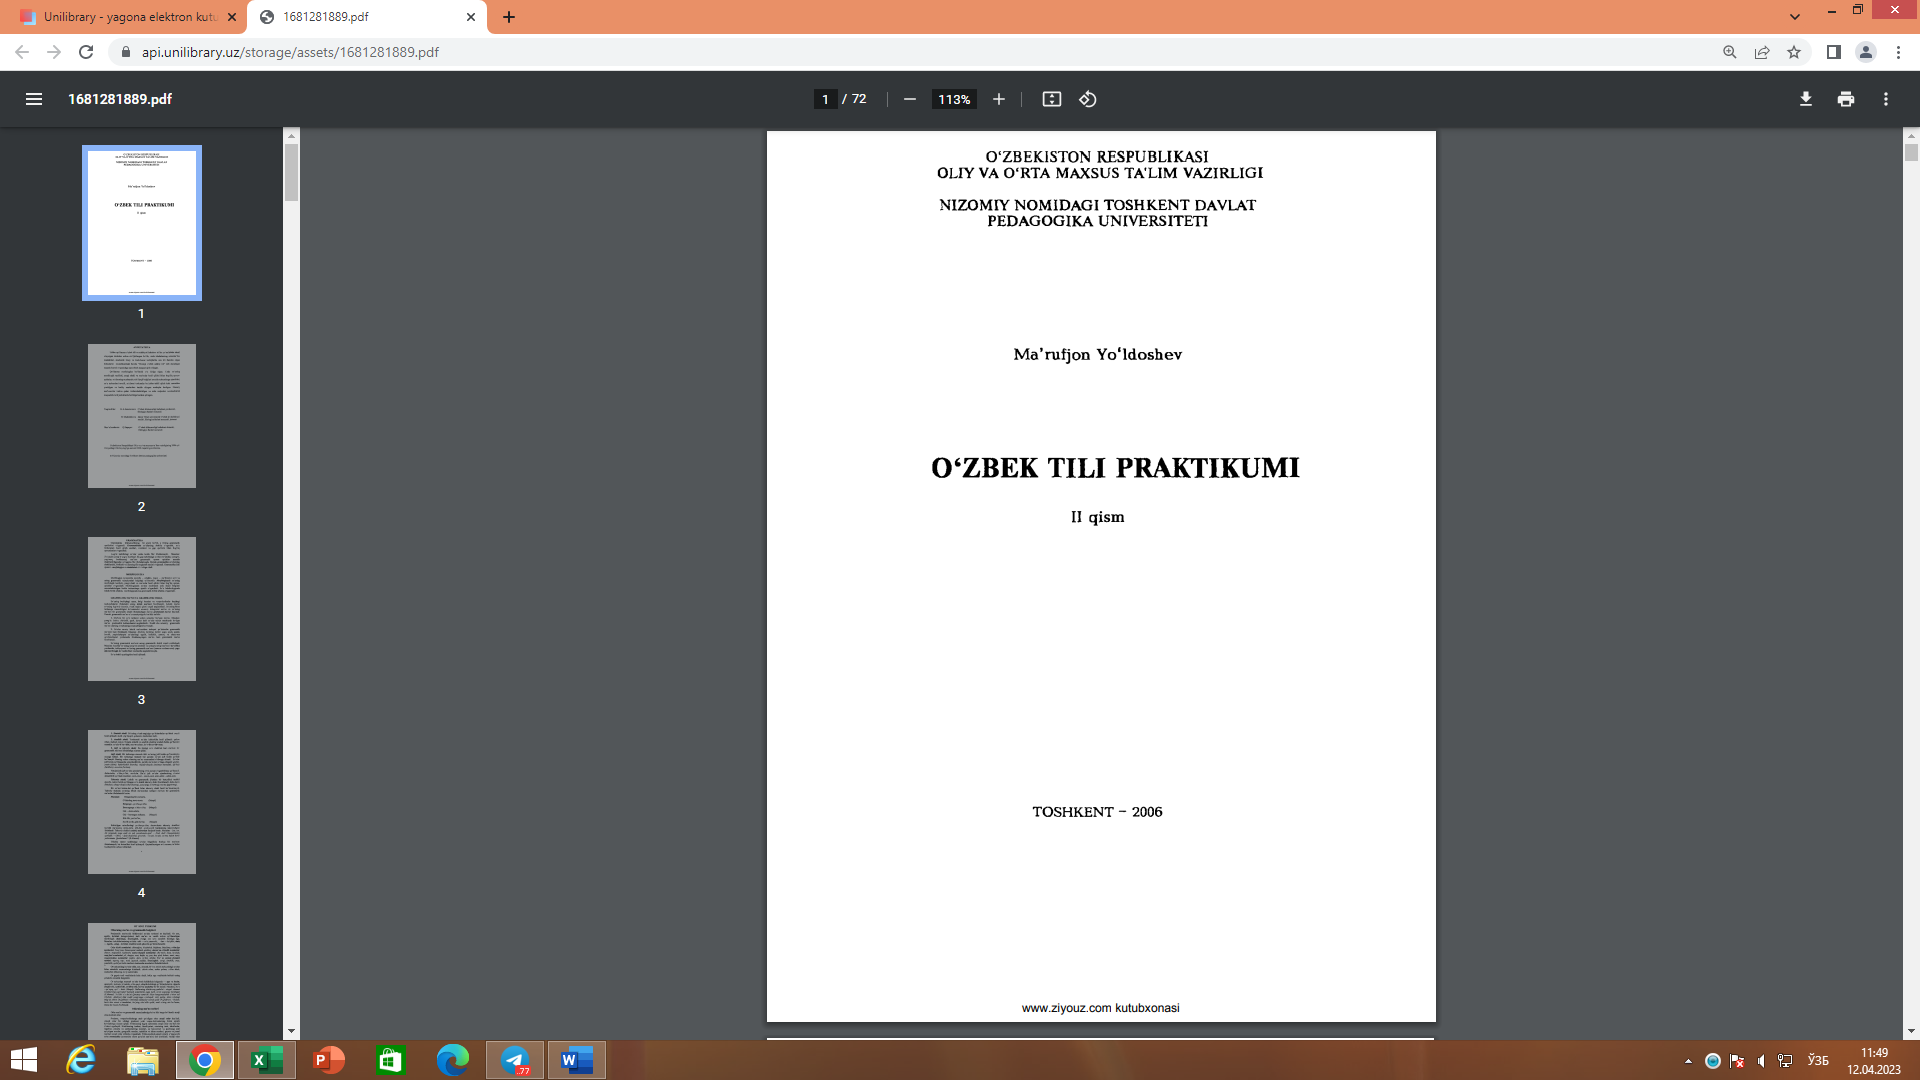The width and height of the screenshot is (1920, 1080).
Task: Select the 1681281889.pdf tab
Action: [x=365, y=17]
